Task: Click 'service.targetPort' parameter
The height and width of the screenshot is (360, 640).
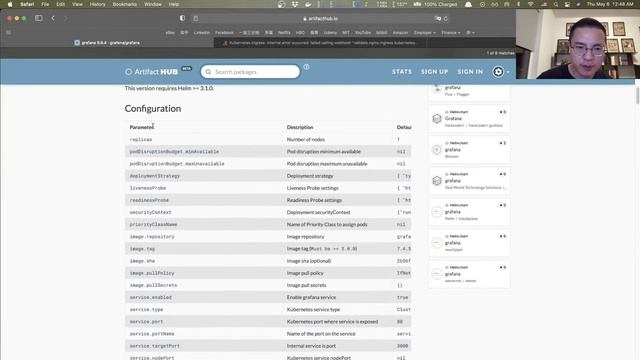Action: (155, 346)
